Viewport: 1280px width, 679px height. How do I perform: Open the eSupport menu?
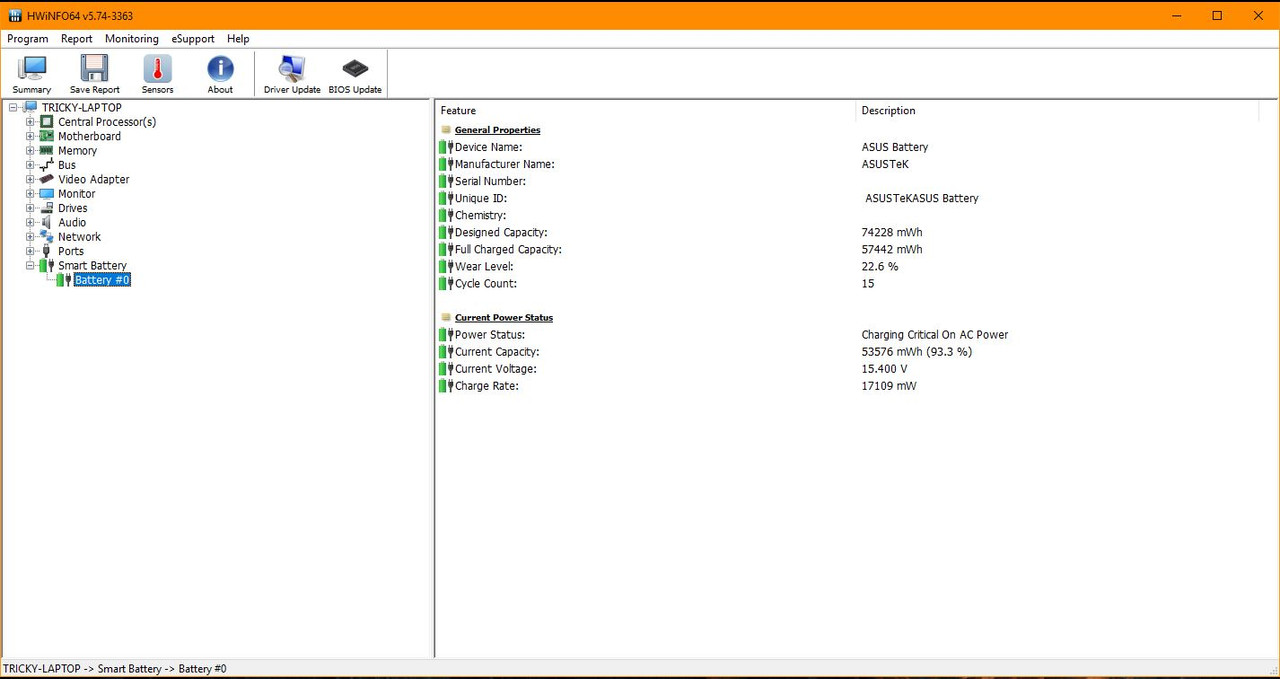pos(193,39)
